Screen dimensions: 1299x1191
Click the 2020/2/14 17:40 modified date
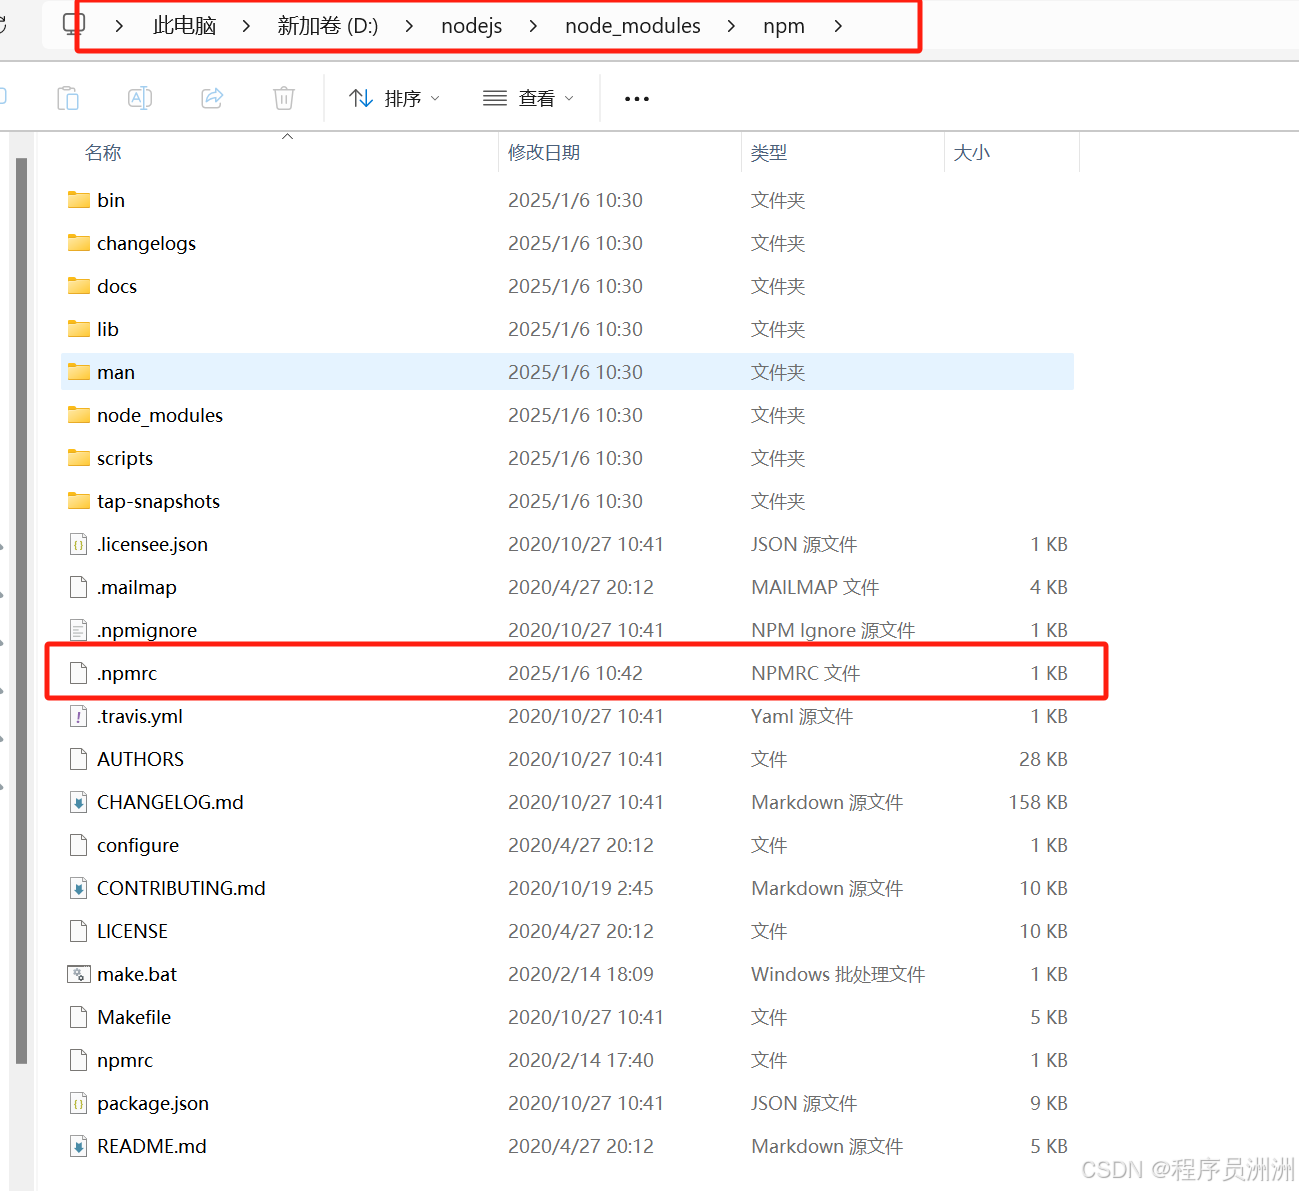[x=581, y=1060]
